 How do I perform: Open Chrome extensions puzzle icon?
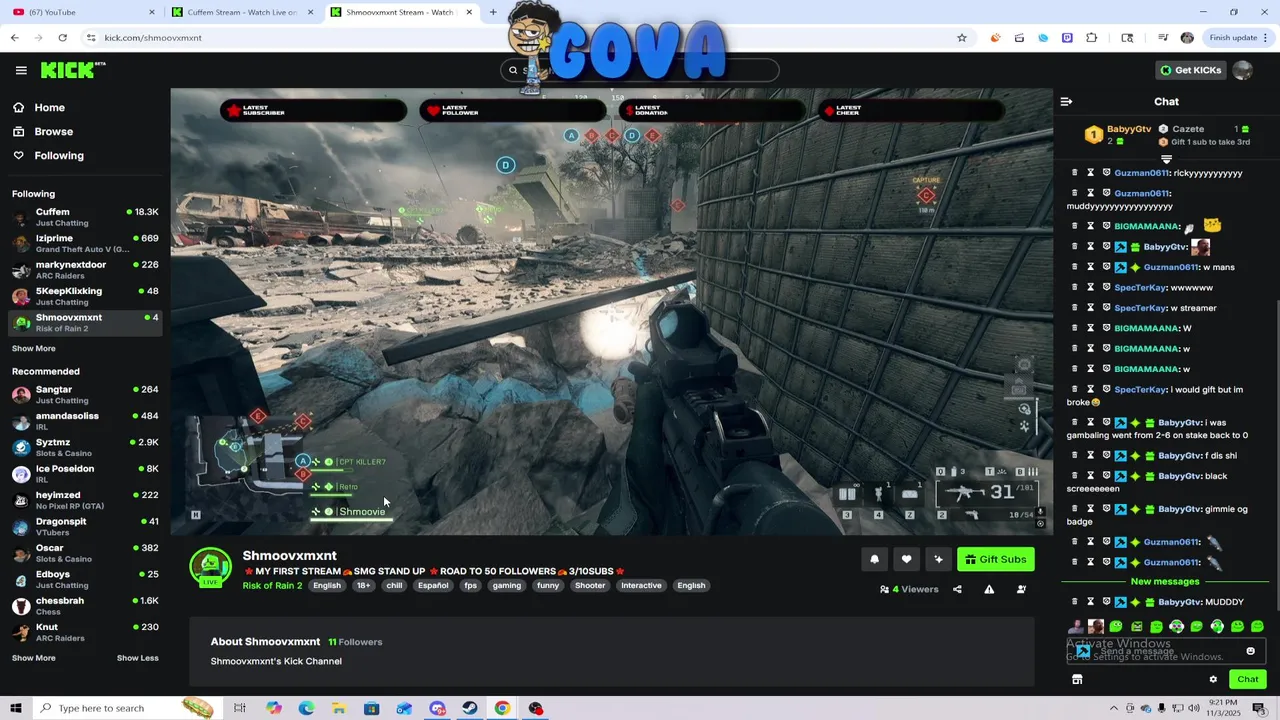[x=1091, y=38]
